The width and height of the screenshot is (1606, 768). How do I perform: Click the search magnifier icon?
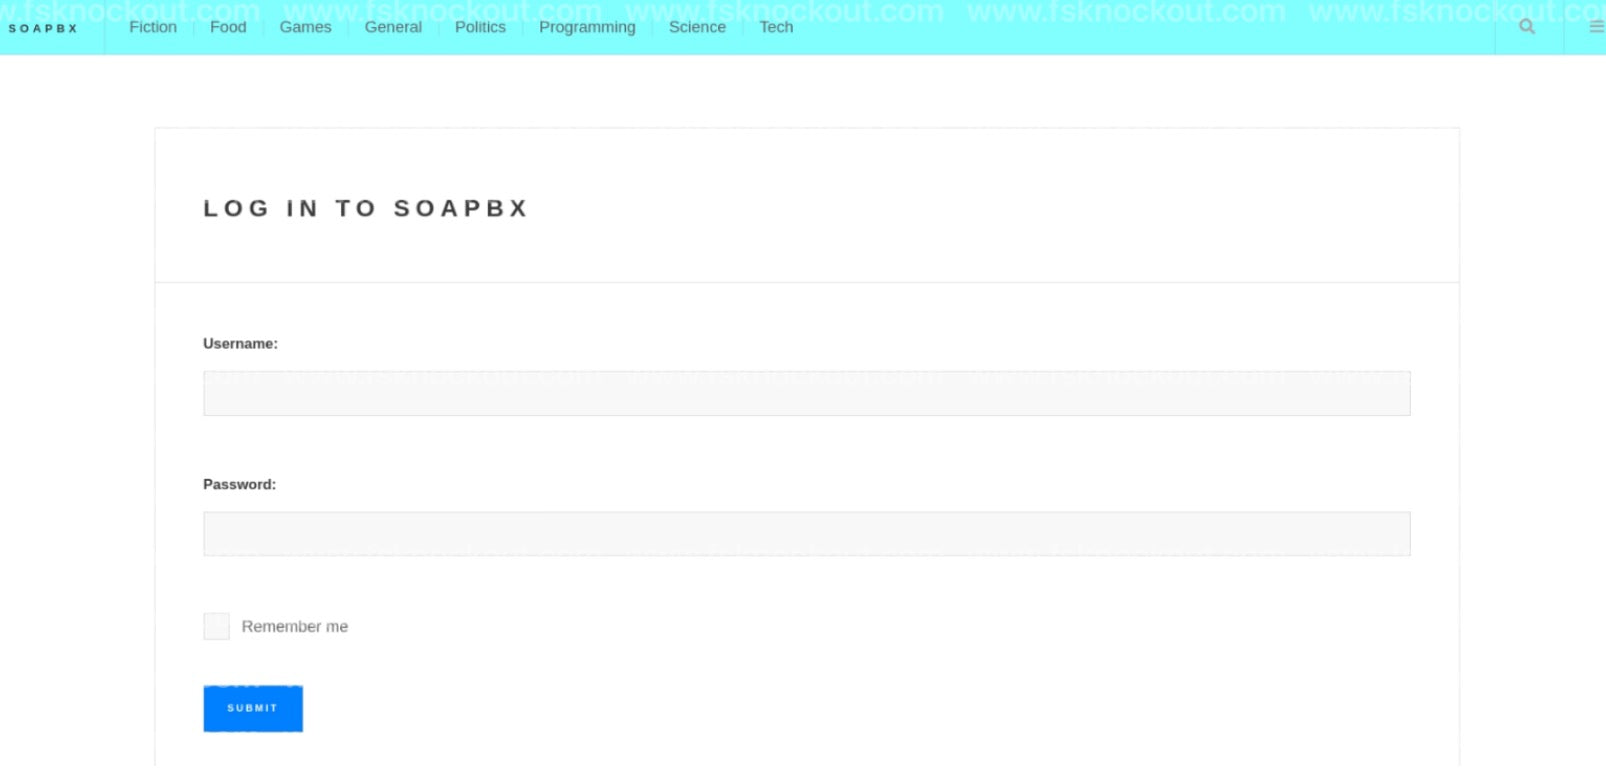[1526, 27]
